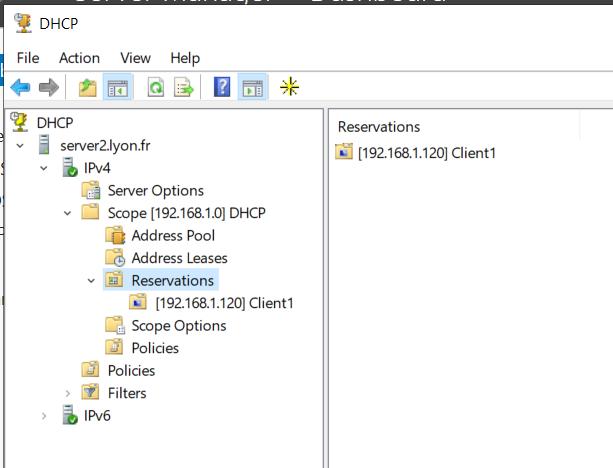This screenshot has width=613, height=468.
Task: Click the Forward arrow toolbar icon
Action: click(49, 87)
